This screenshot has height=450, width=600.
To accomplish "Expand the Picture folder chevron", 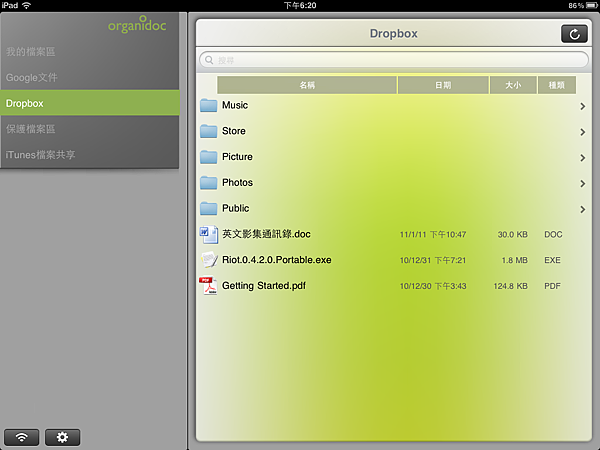I will (582, 158).
